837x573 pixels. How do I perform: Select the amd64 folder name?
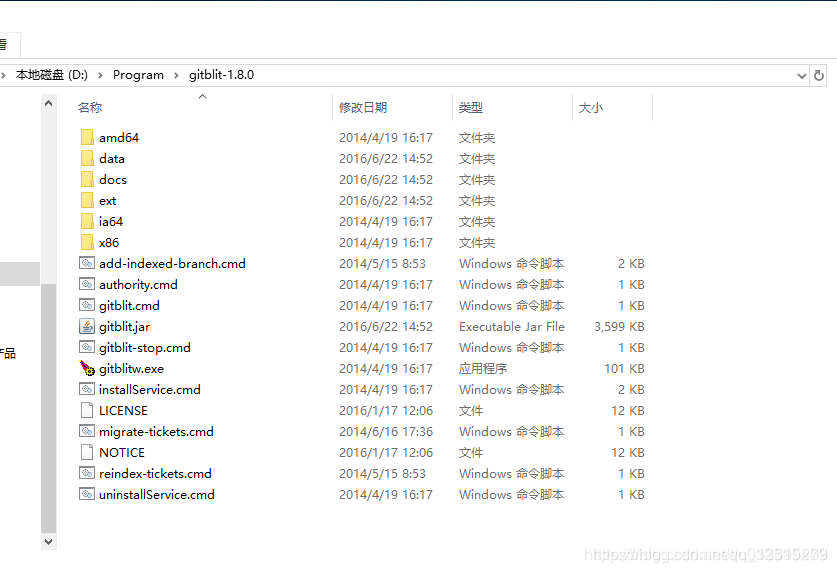tap(119, 137)
